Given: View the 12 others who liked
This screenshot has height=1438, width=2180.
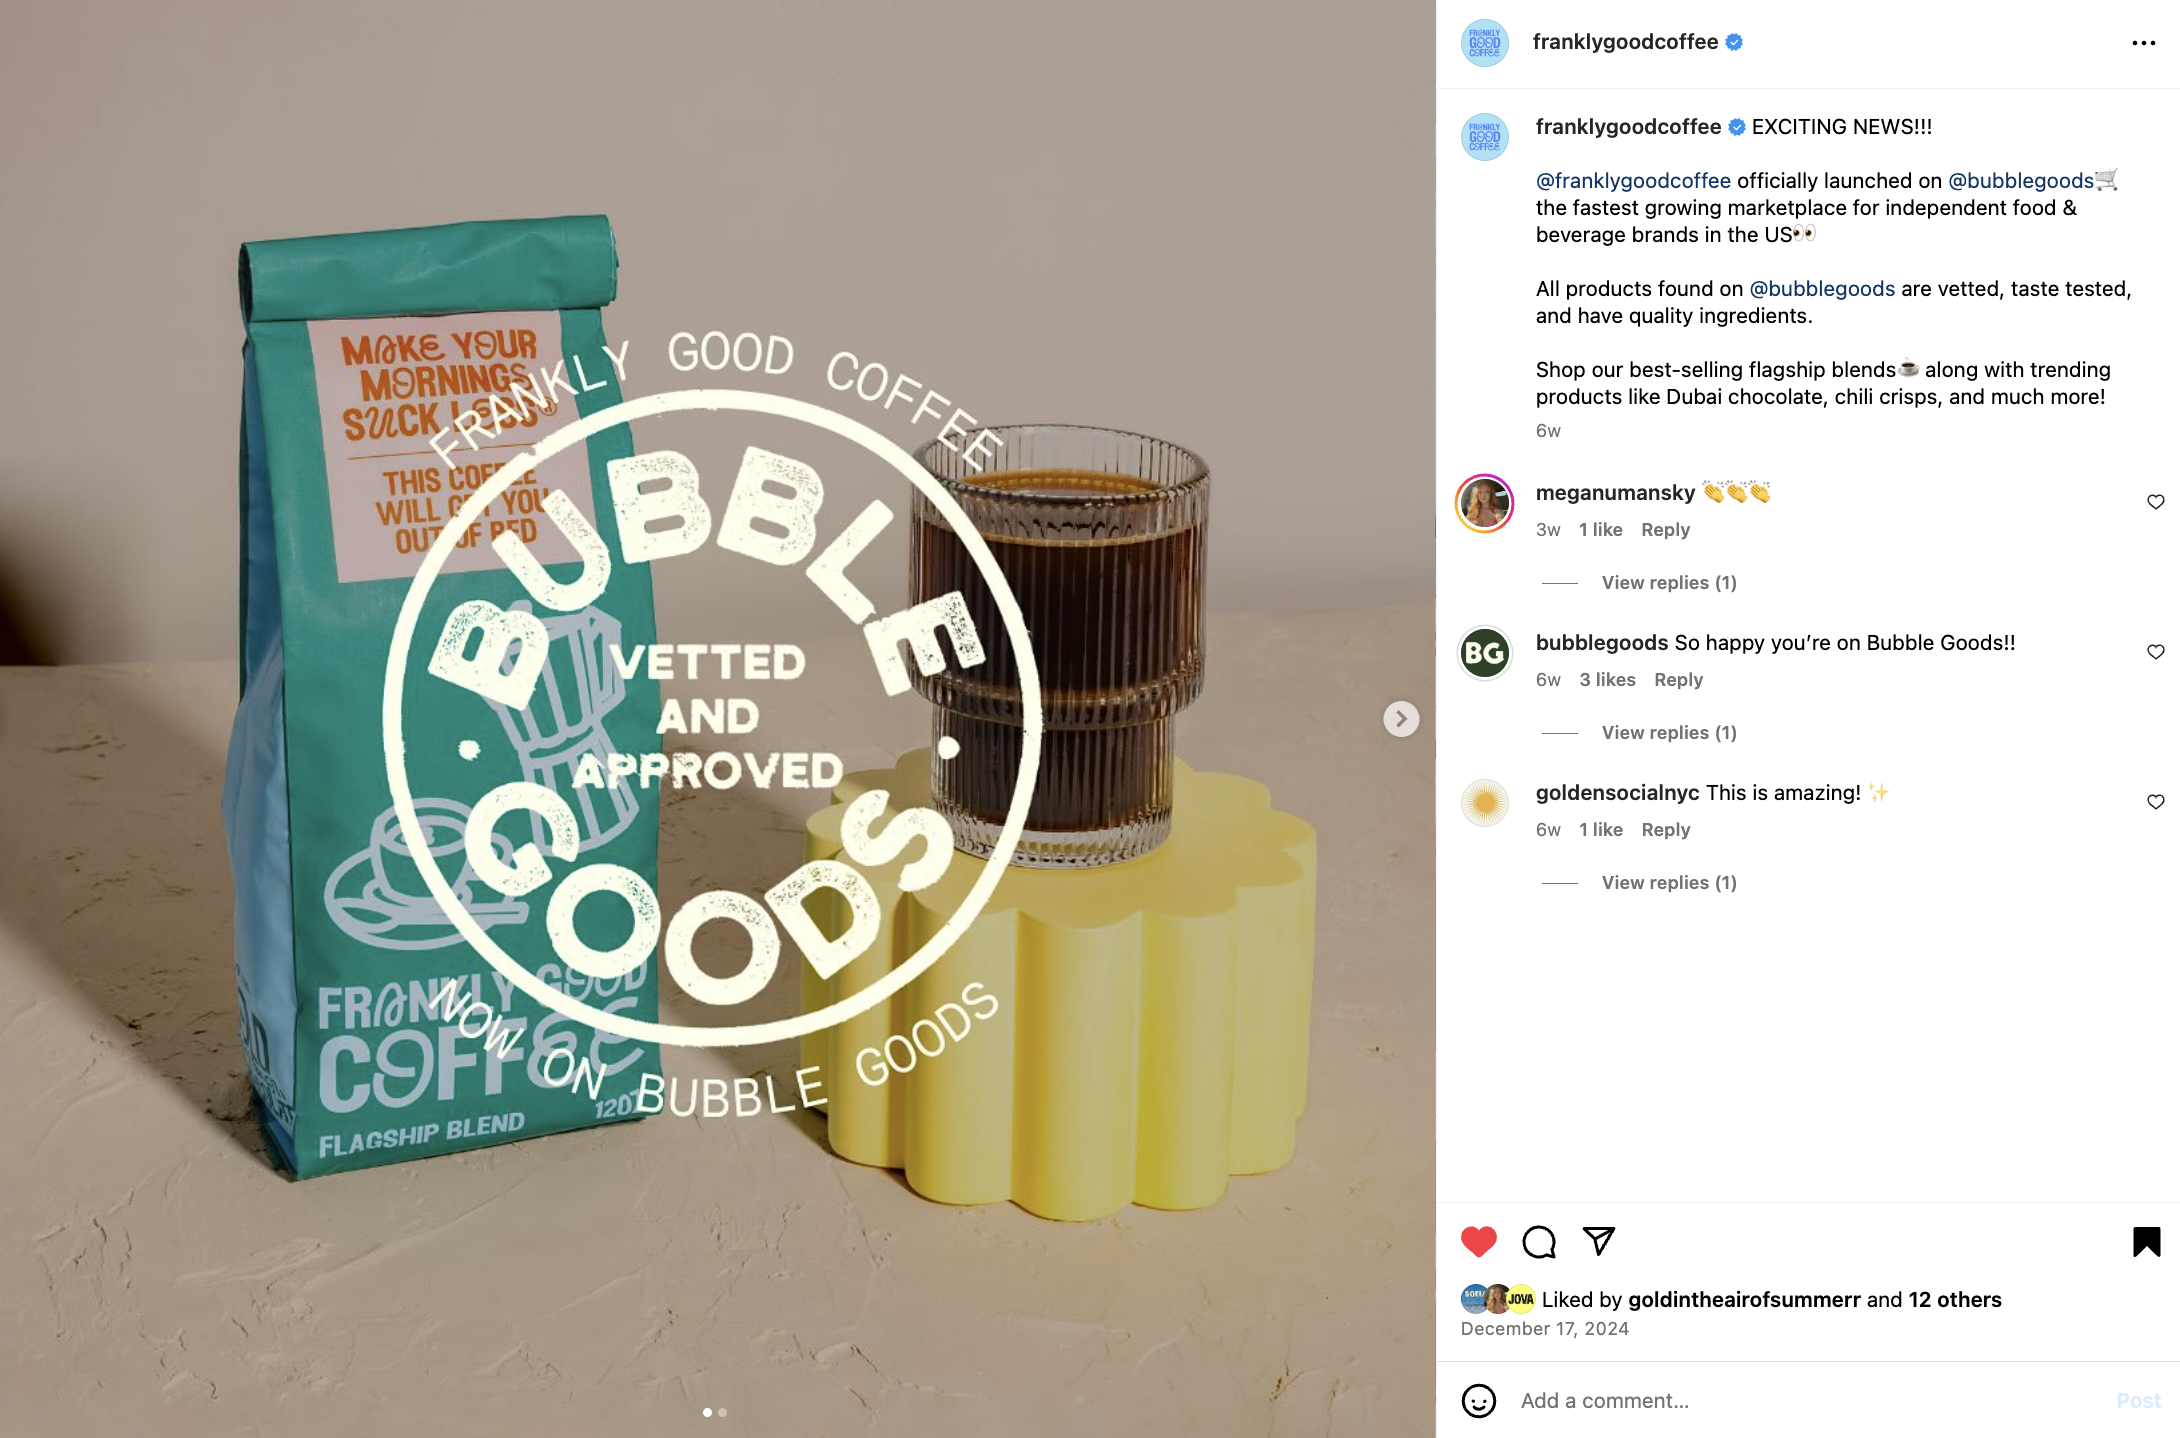Looking at the screenshot, I should pyautogui.click(x=1954, y=1300).
